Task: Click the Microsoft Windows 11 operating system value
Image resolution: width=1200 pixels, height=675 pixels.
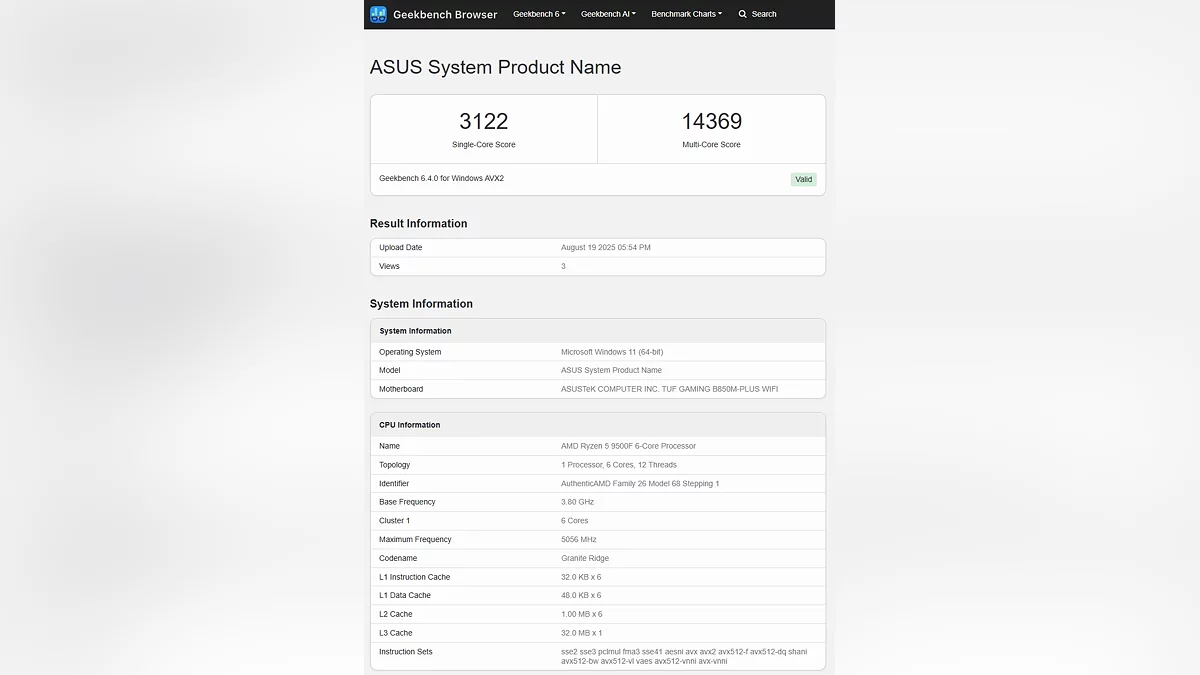Action: (x=612, y=352)
